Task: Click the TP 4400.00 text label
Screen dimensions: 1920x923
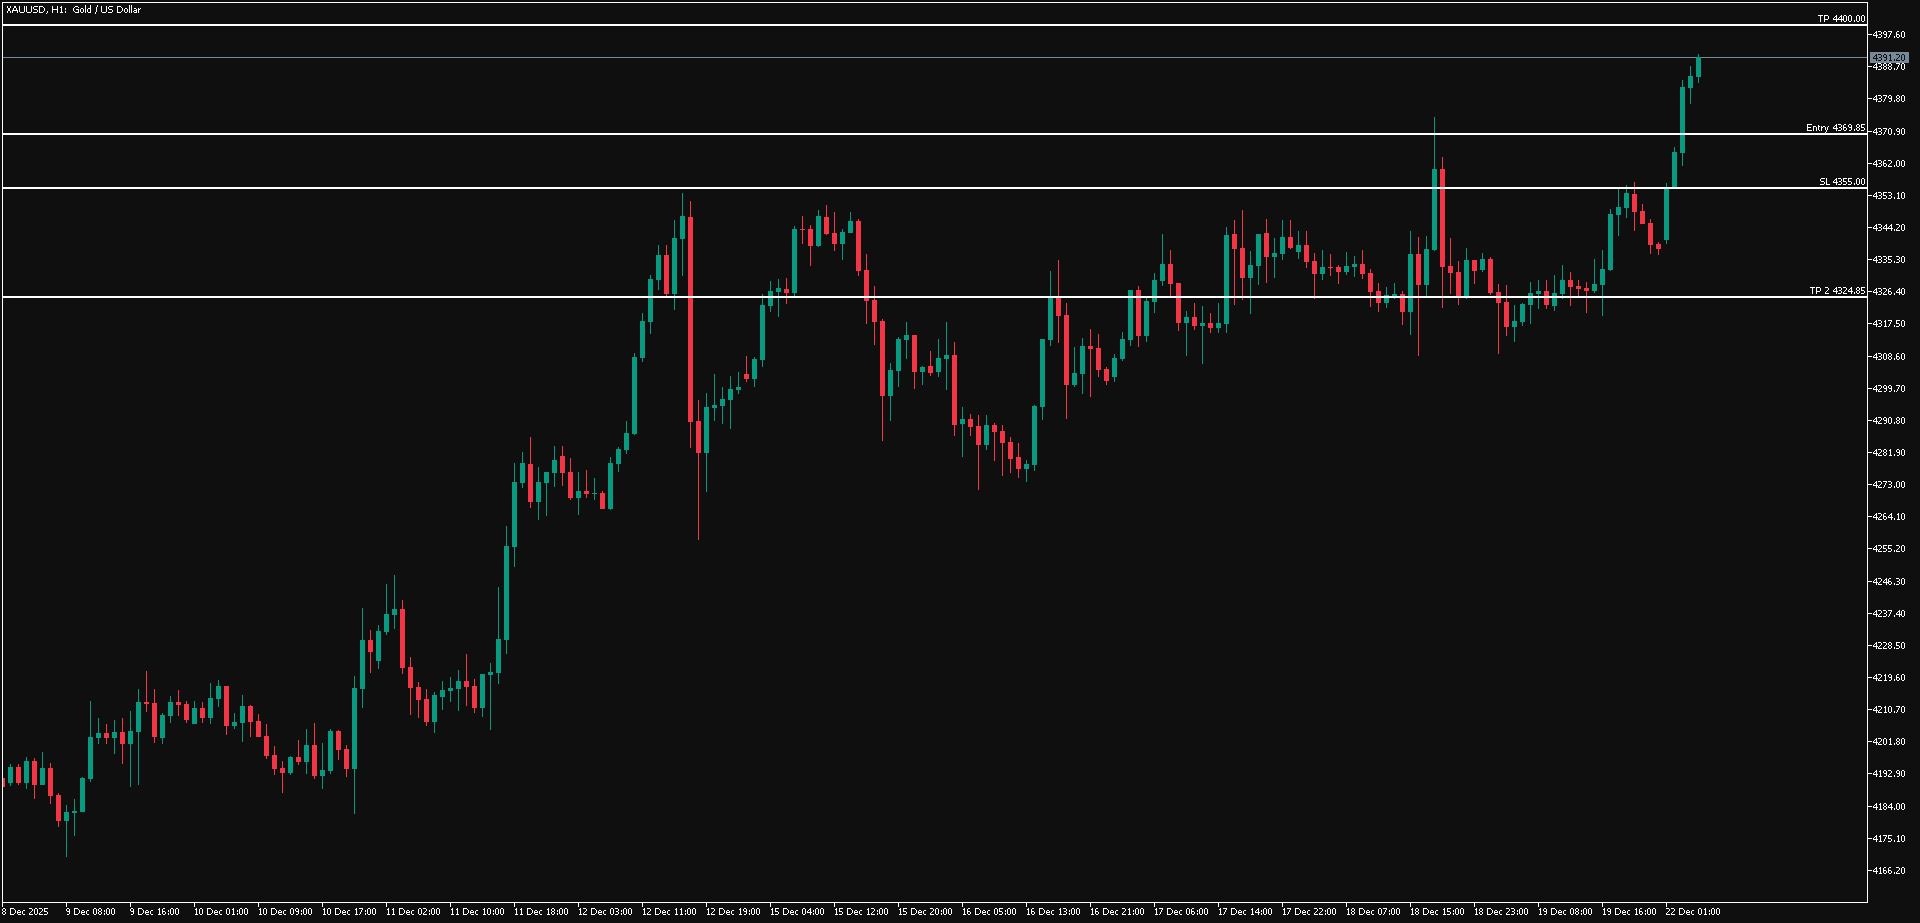Action: tap(1840, 17)
